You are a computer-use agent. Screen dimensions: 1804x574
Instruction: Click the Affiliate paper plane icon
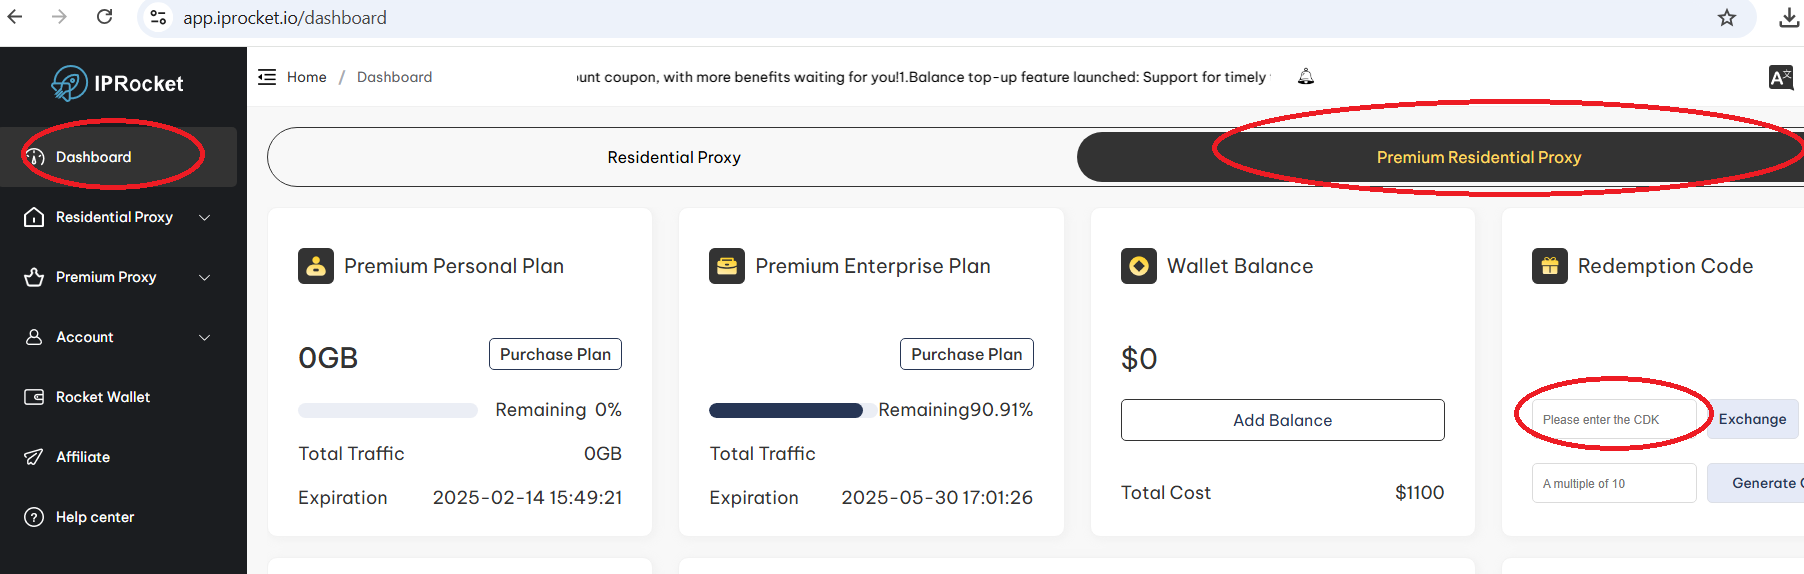click(x=34, y=457)
